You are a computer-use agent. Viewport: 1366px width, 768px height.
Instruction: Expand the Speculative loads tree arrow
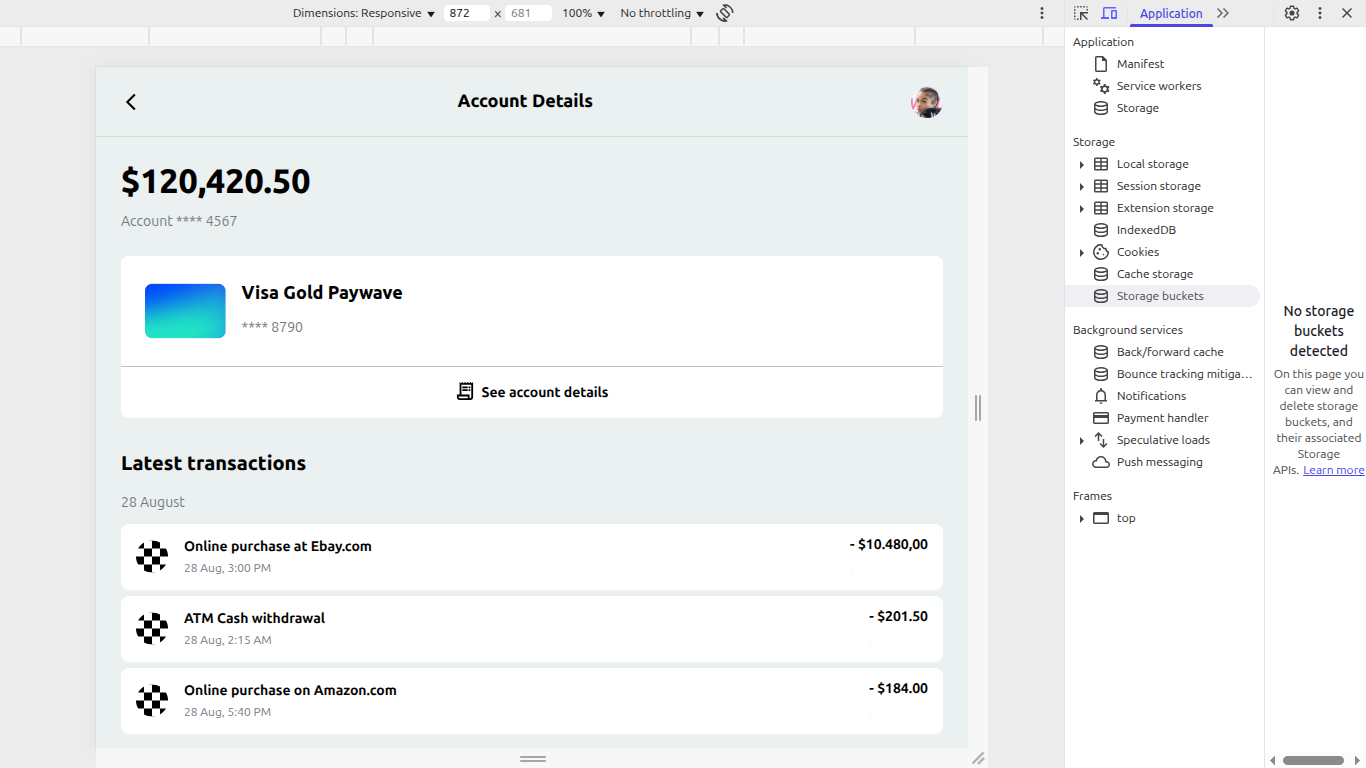(1081, 441)
